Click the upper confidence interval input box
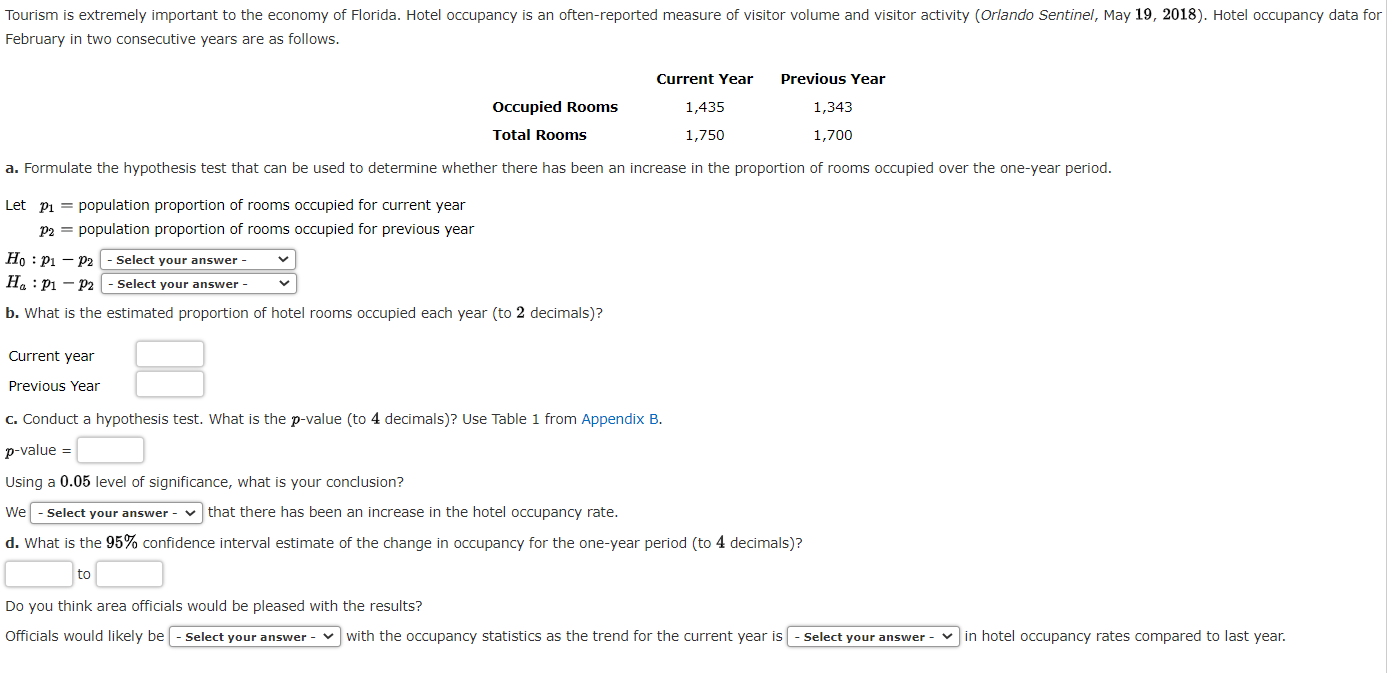 click(130, 573)
